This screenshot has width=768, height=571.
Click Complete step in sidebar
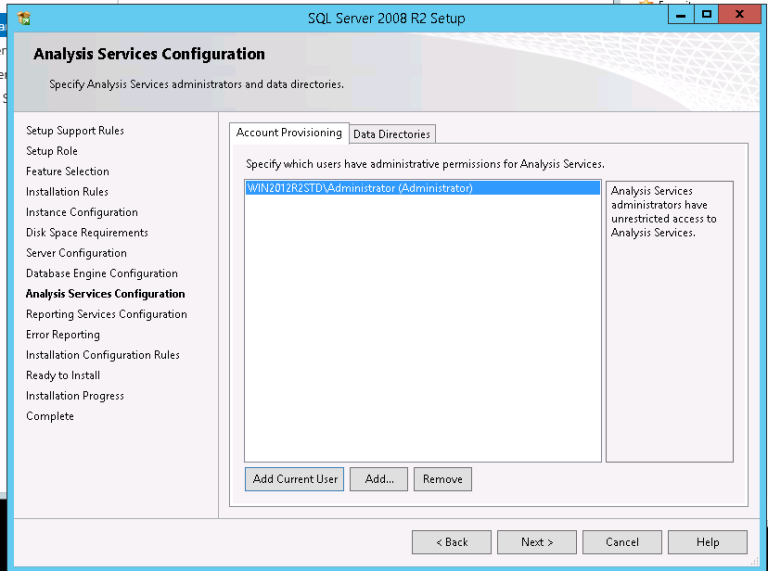[50, 416]
